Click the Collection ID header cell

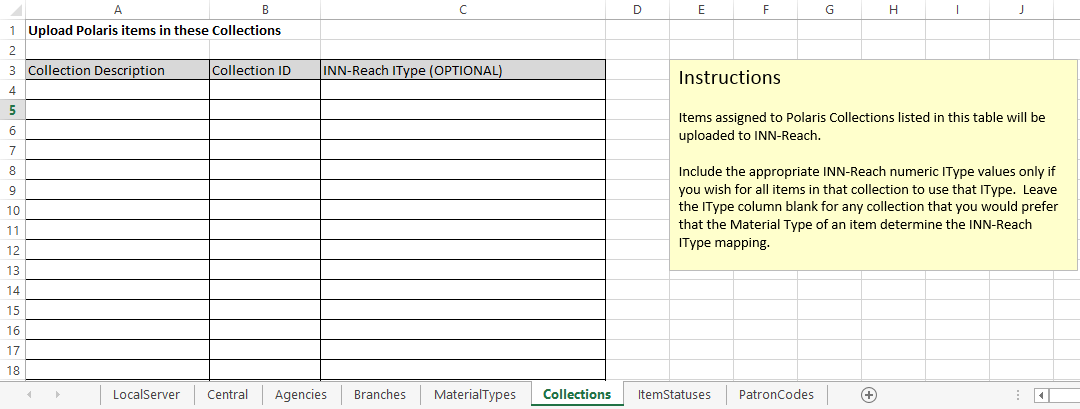point(264,70)
